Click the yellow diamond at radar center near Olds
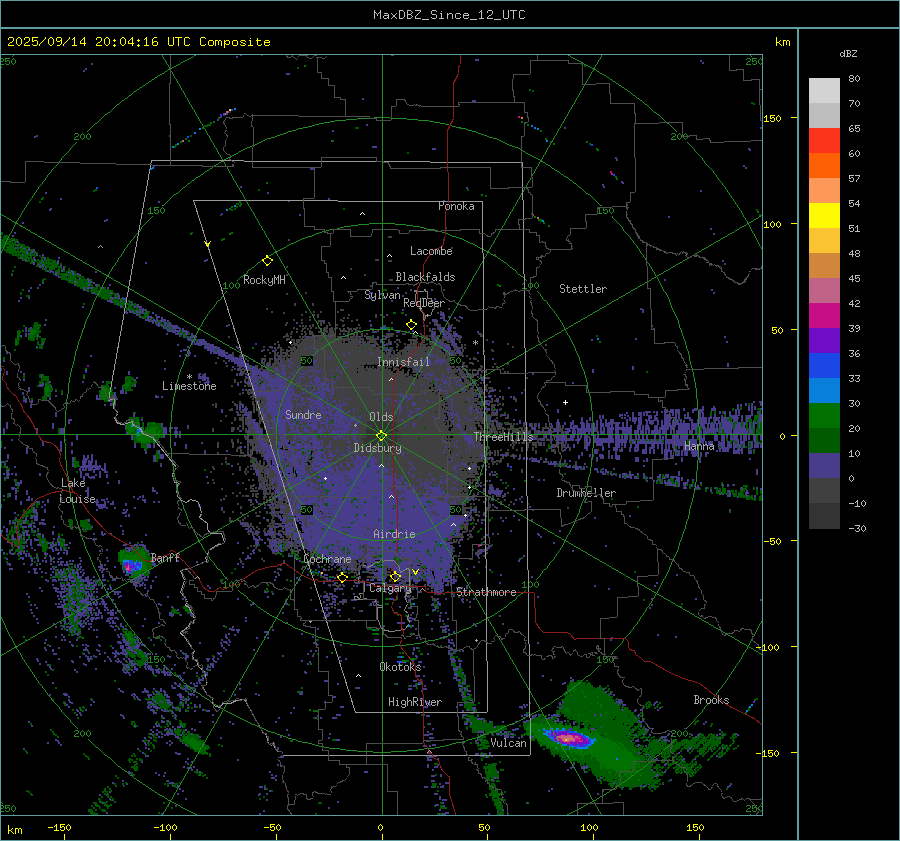The width and height of the screenshot is (900, 841). click(381, 436)
